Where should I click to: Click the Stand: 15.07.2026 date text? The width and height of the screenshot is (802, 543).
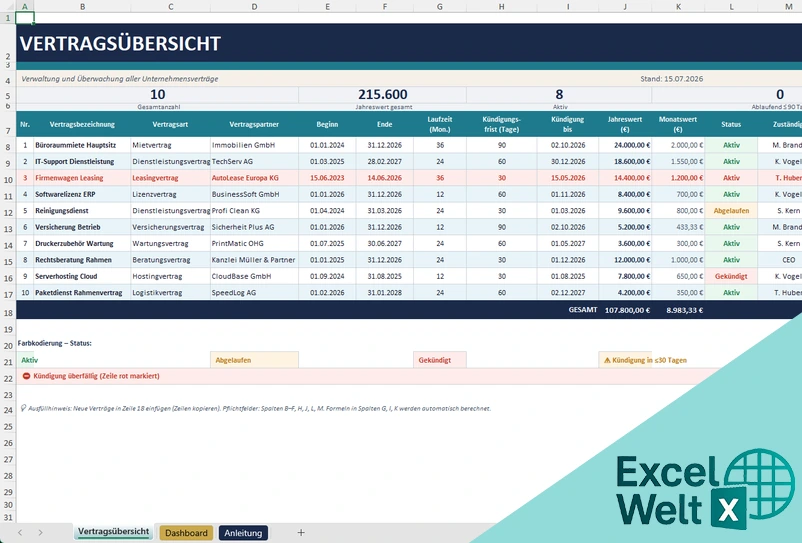click(x=672, y=79)
